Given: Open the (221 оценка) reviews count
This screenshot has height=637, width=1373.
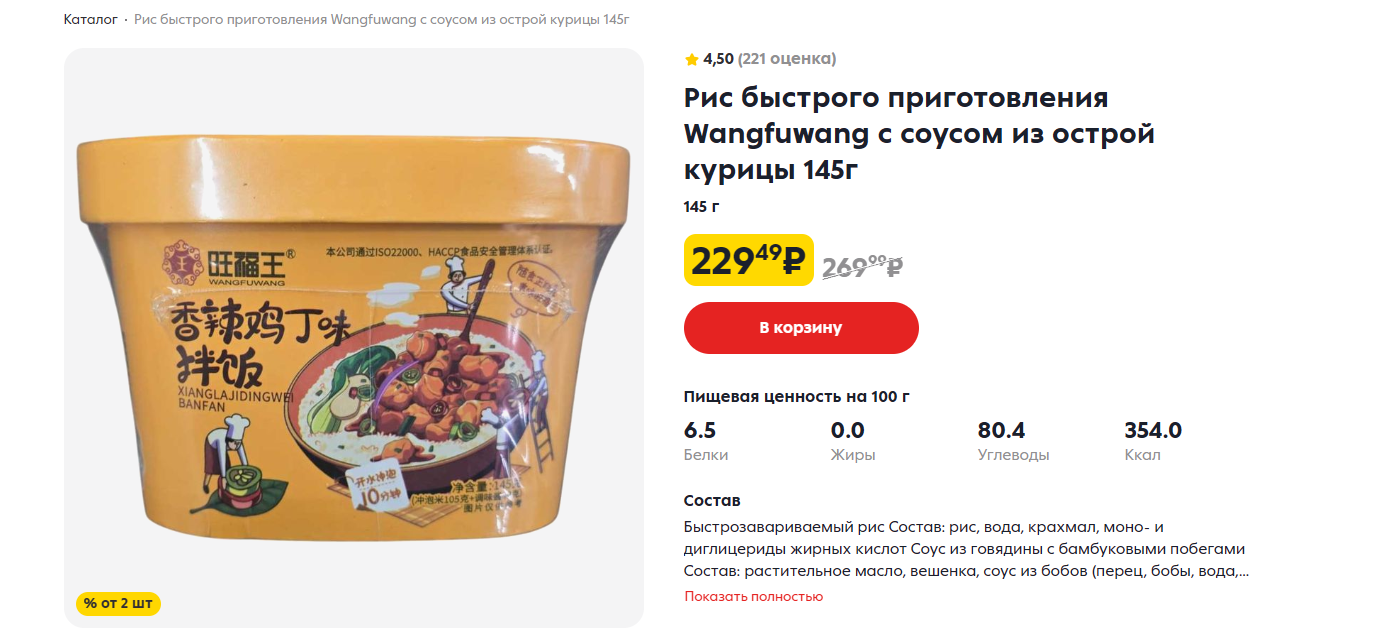Looking at the screenshot, I should point(787,59).
